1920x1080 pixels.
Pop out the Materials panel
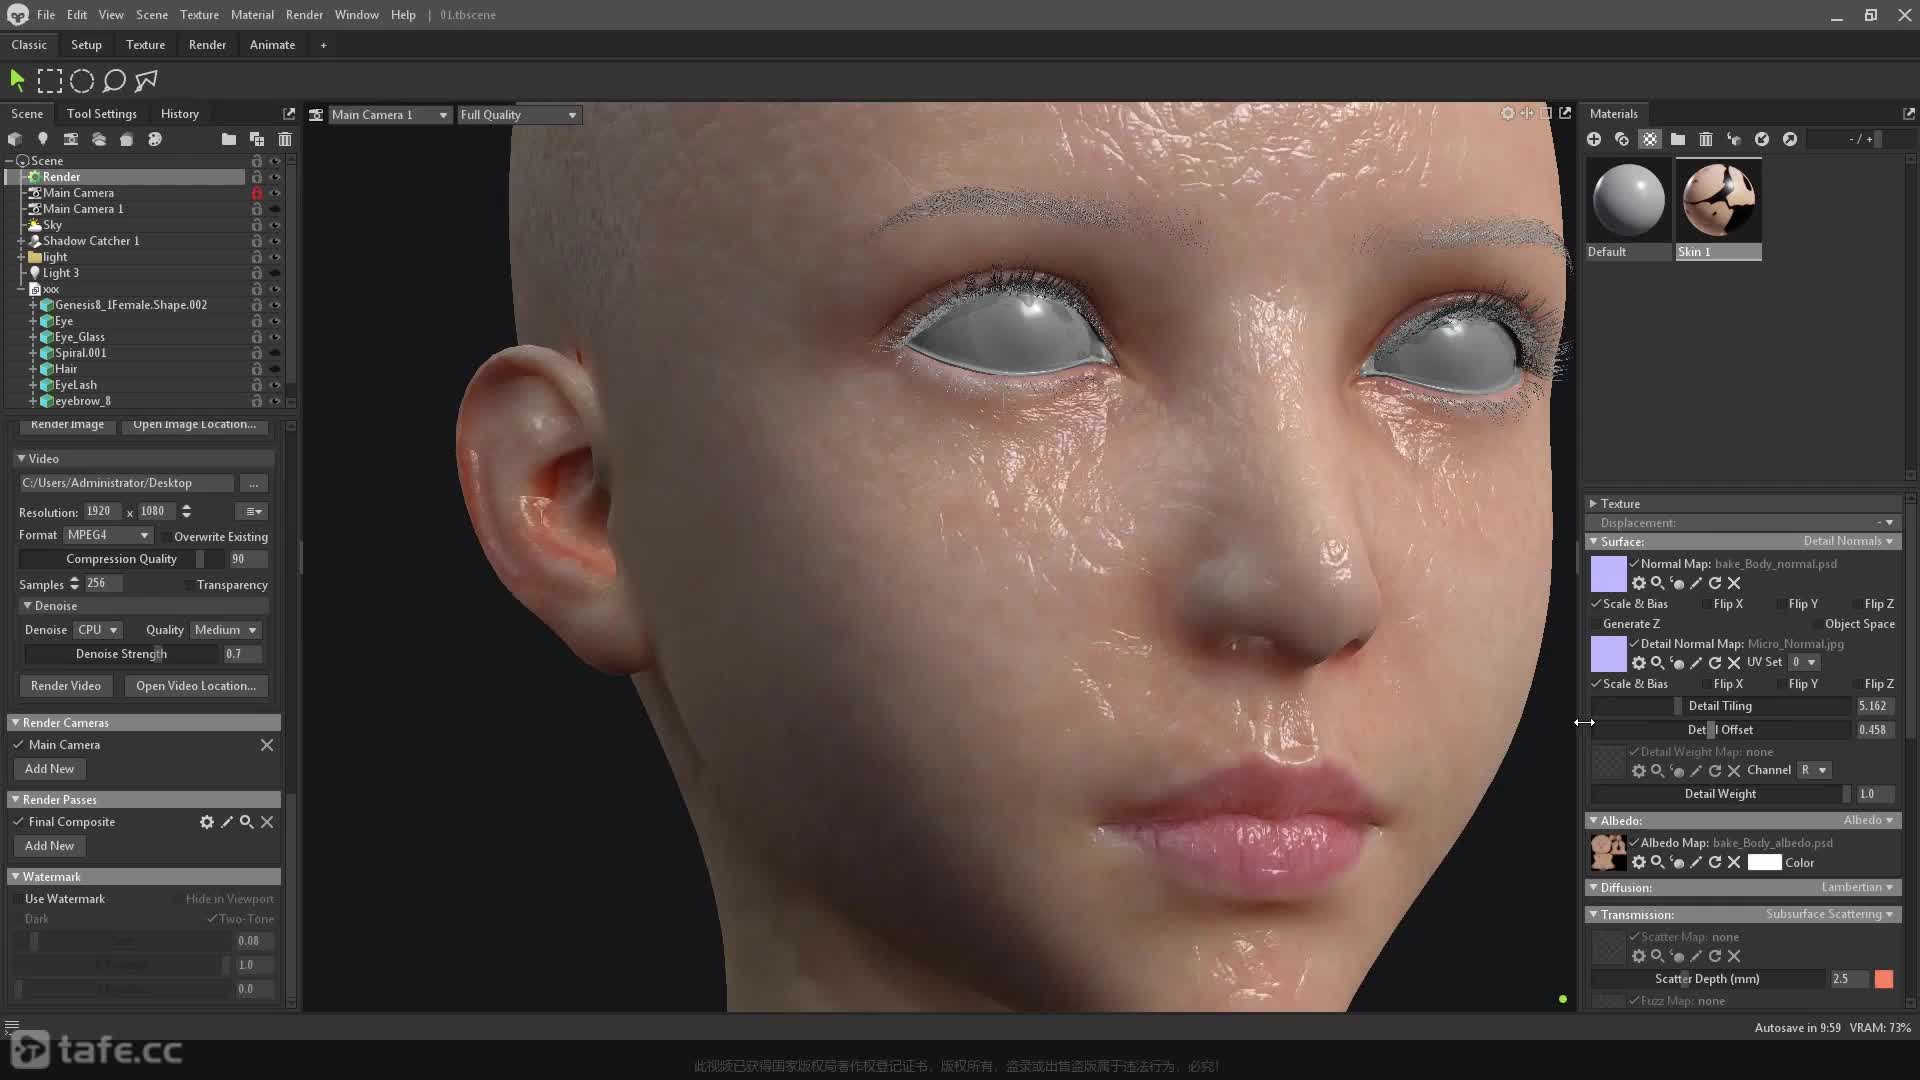(1909, 114)
